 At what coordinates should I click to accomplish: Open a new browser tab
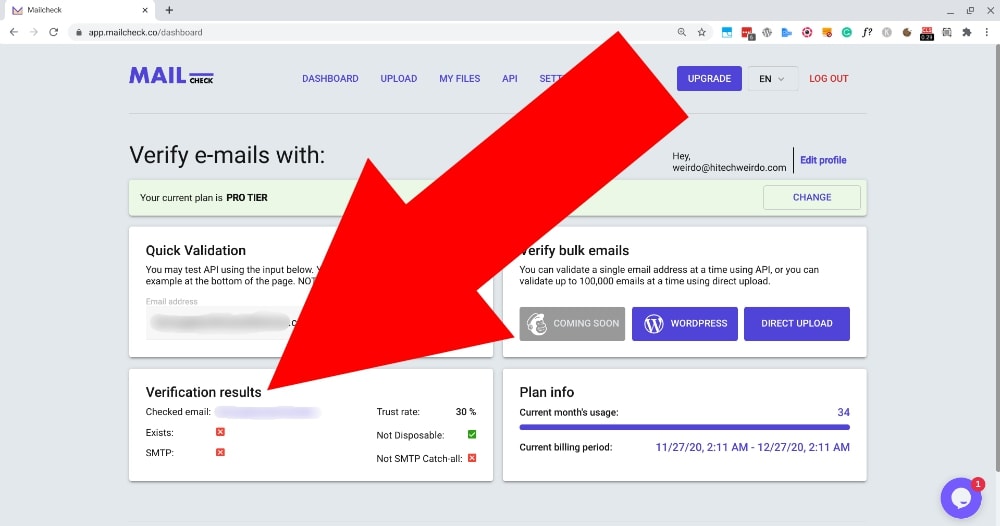point(169,10)
